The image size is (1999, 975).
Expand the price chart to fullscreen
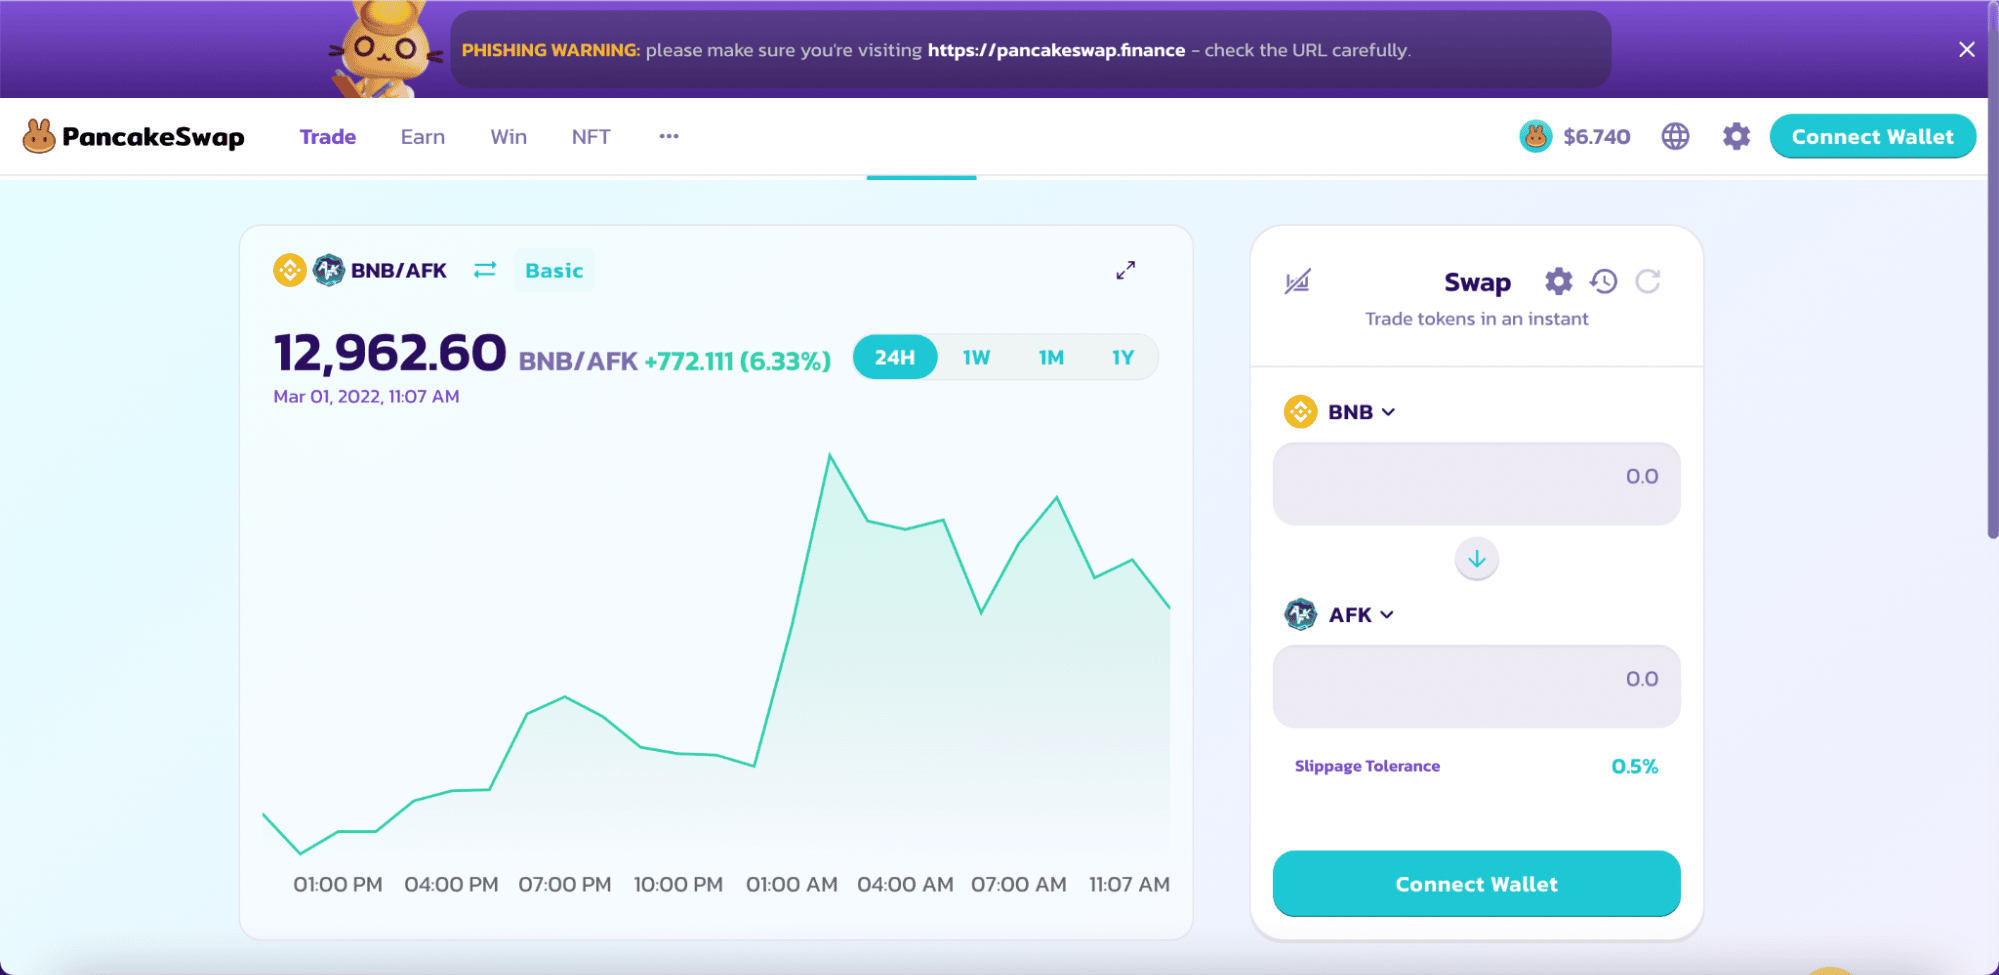point(1126,270)
